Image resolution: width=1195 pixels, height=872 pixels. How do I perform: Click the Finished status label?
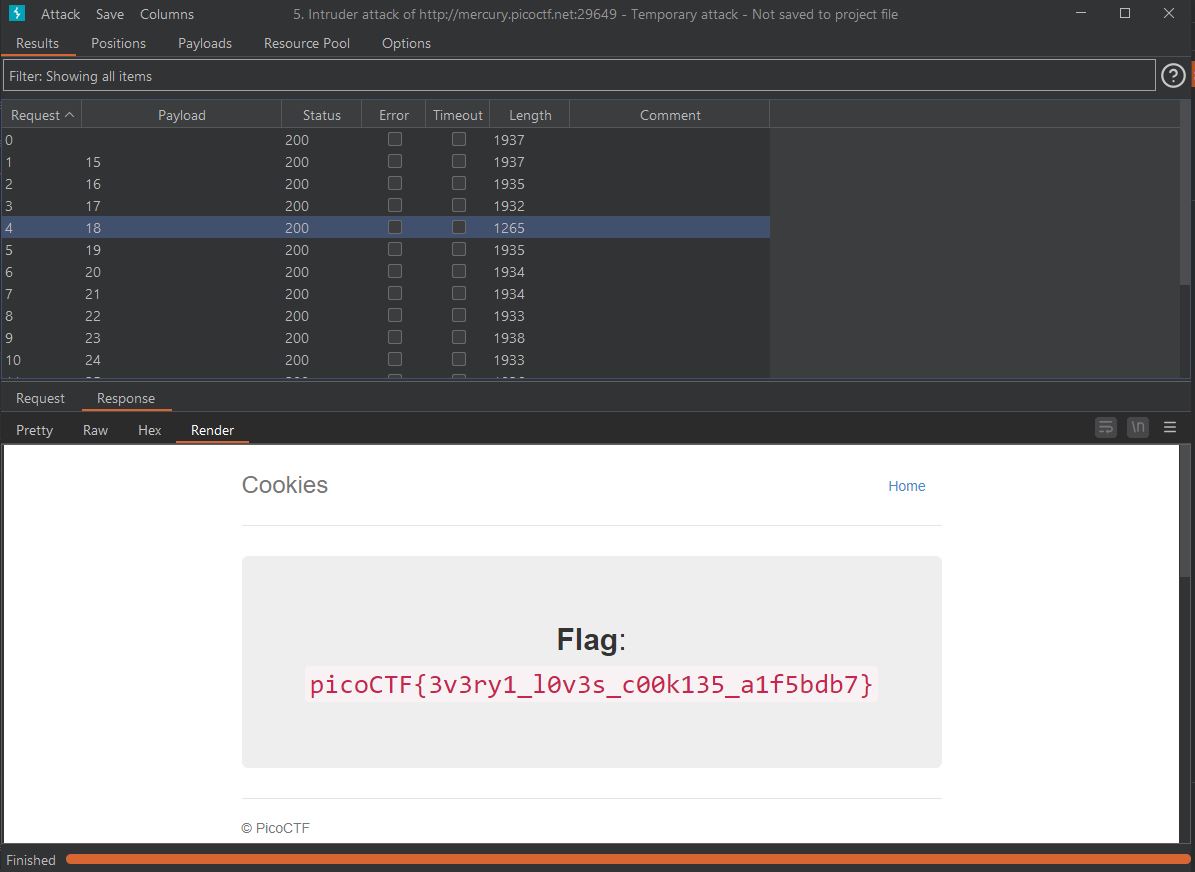click(30, 860)
